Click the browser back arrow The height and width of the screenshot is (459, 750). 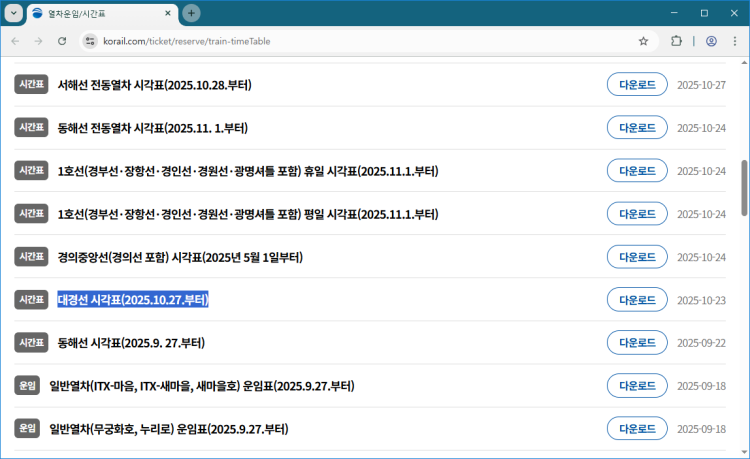[x=15, y=41]
